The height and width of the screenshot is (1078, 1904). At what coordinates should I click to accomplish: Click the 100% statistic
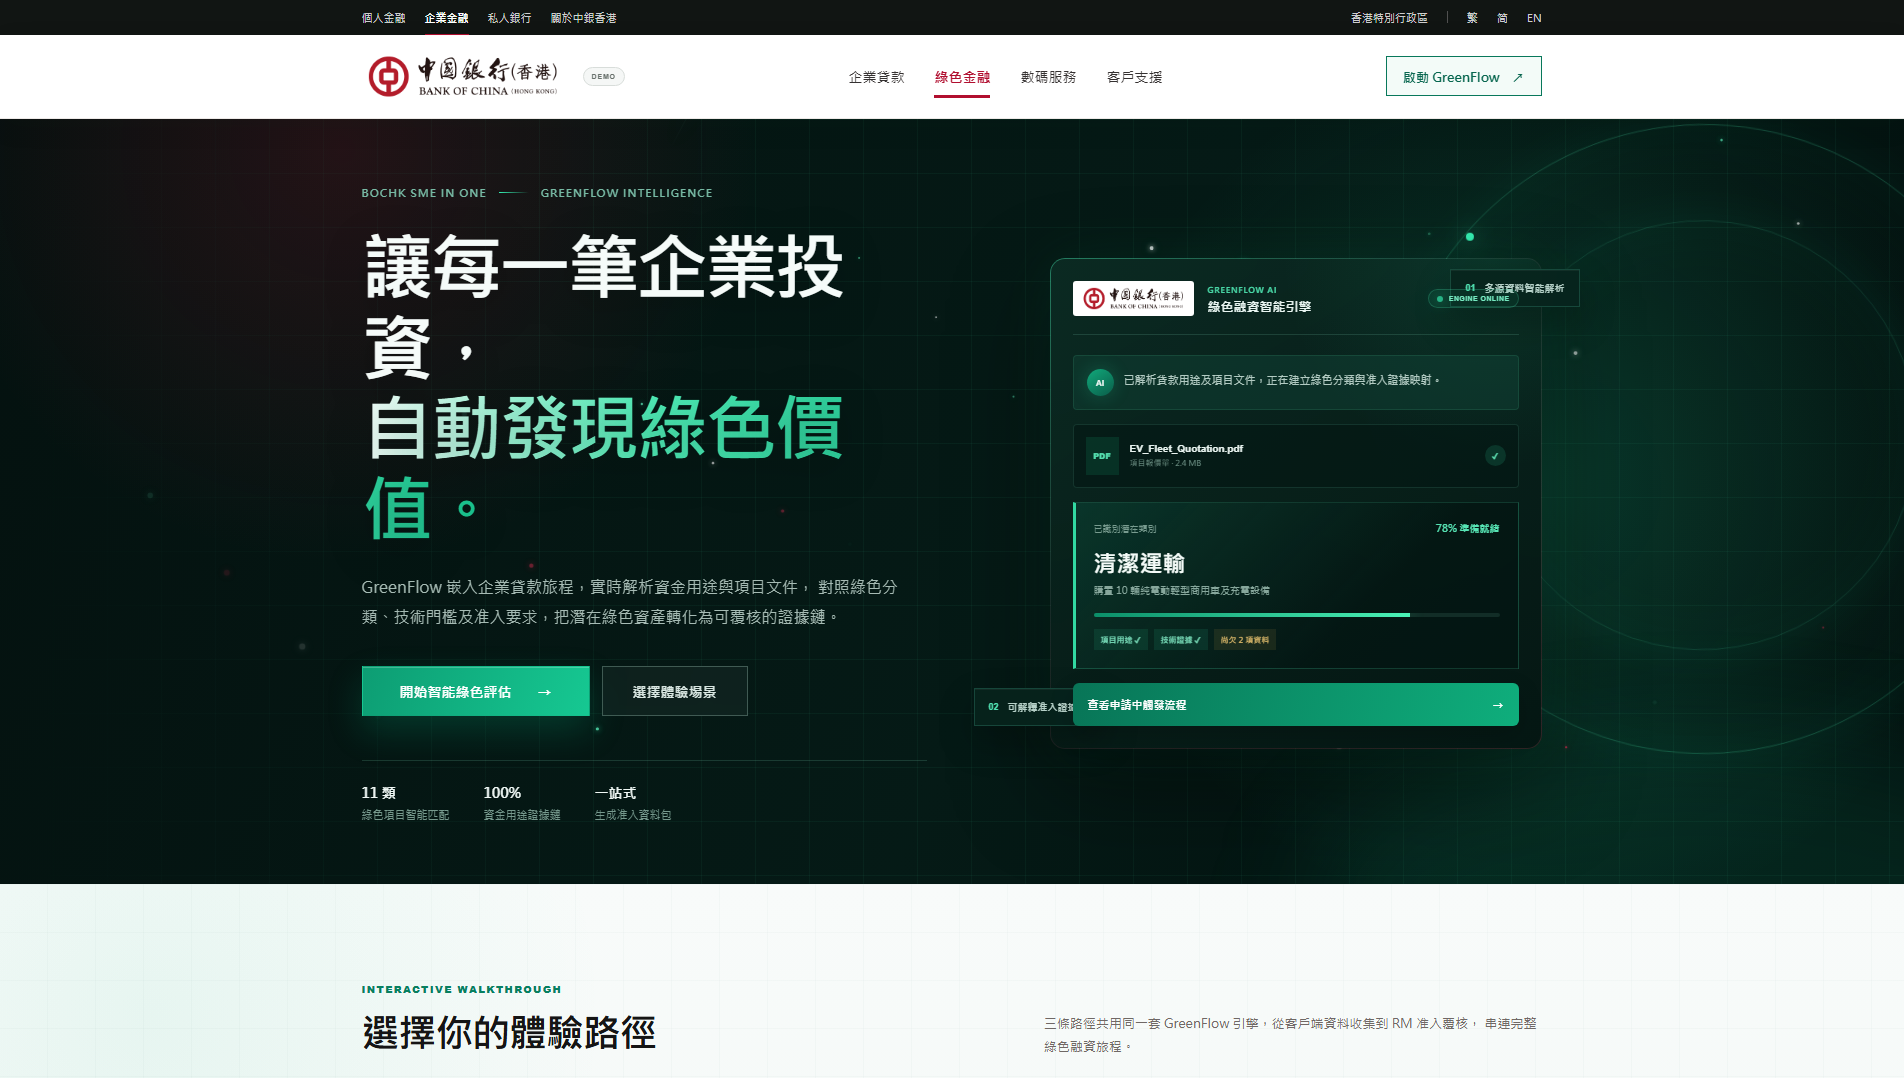tap(502, 793)
